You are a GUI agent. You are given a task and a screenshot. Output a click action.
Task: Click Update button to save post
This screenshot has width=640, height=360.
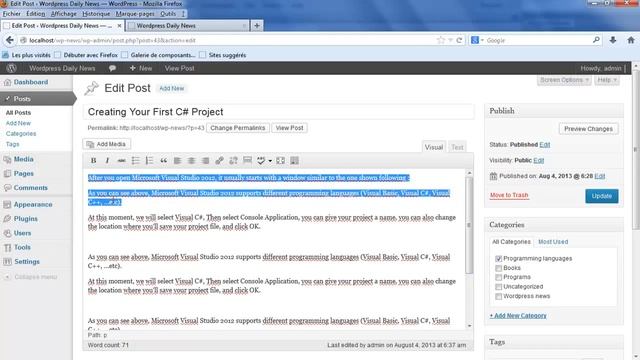pyautogui.click(x=602, y=196)
